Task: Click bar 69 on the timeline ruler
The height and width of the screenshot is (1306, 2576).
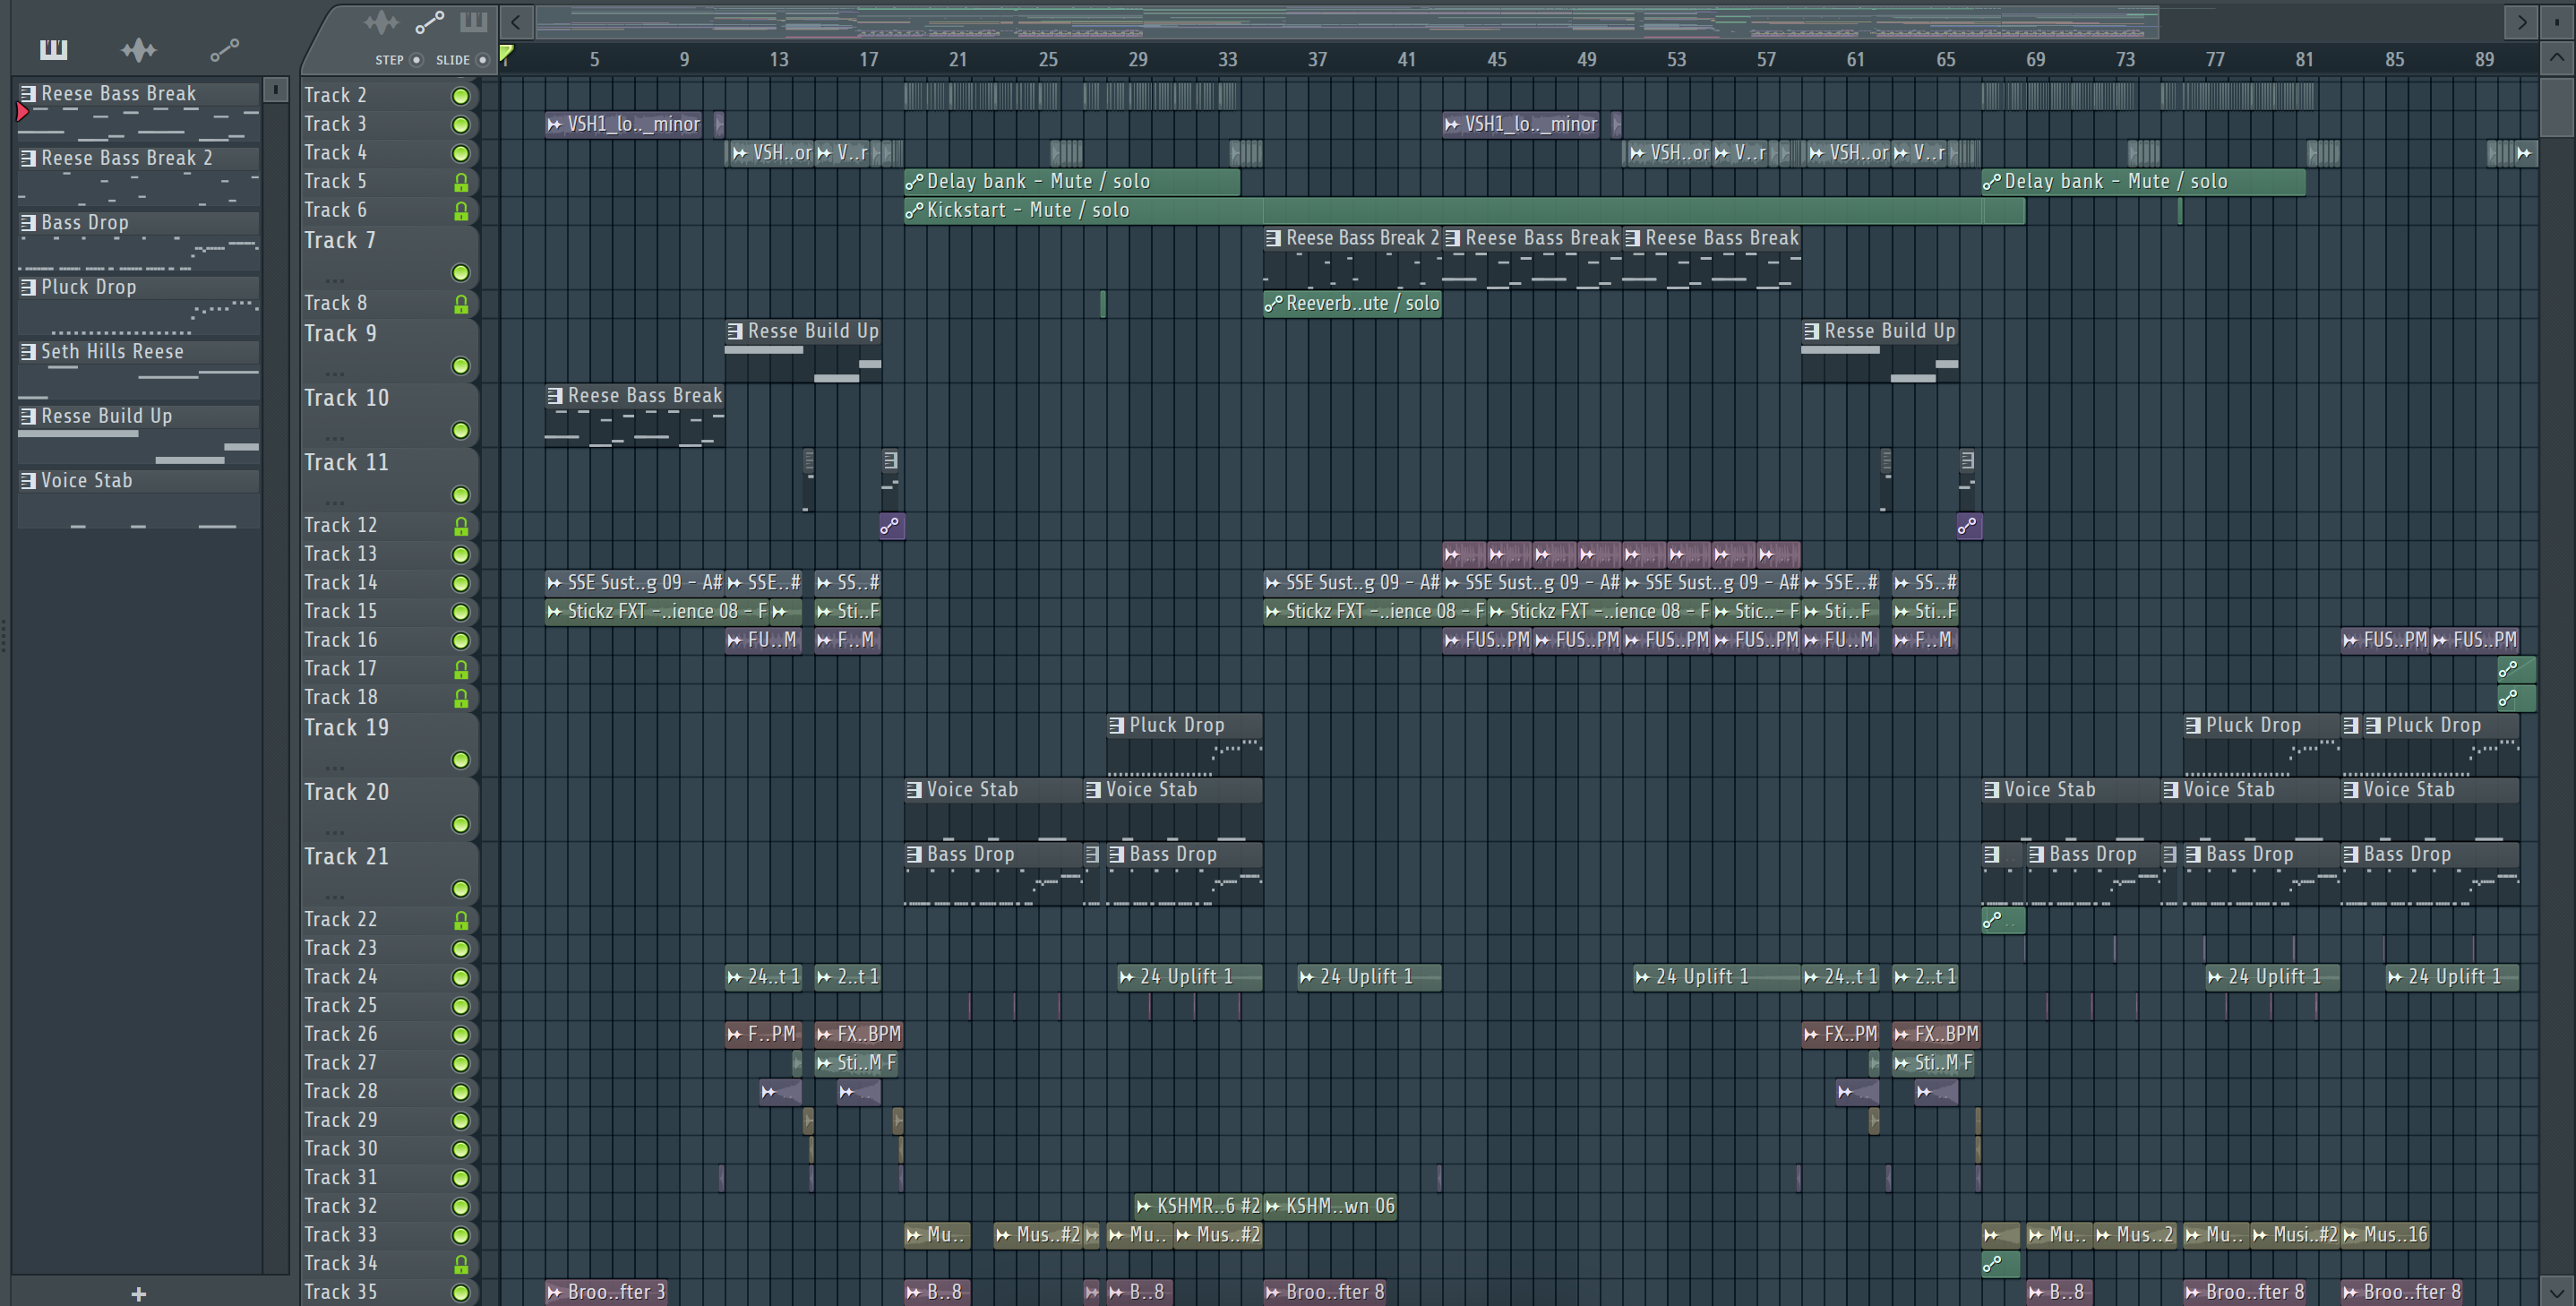Action: [x=2035, y=60]
